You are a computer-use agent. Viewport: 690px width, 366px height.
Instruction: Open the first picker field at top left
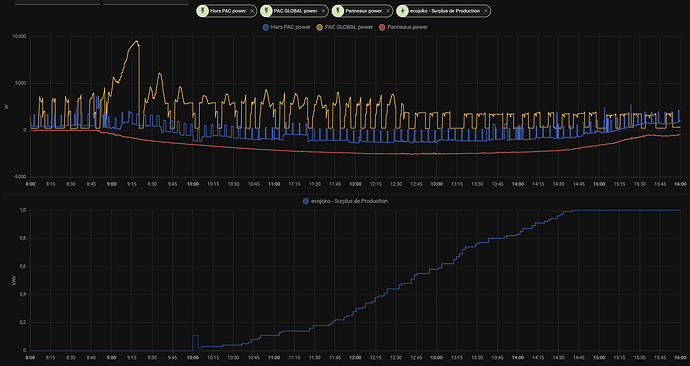tap(58, 2)
